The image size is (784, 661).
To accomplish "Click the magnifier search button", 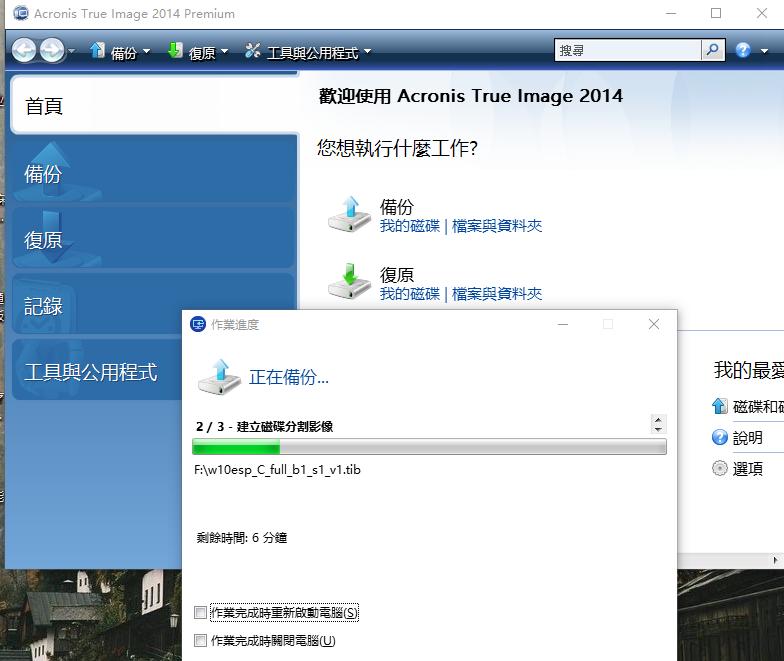I will [x=713, y=50].
